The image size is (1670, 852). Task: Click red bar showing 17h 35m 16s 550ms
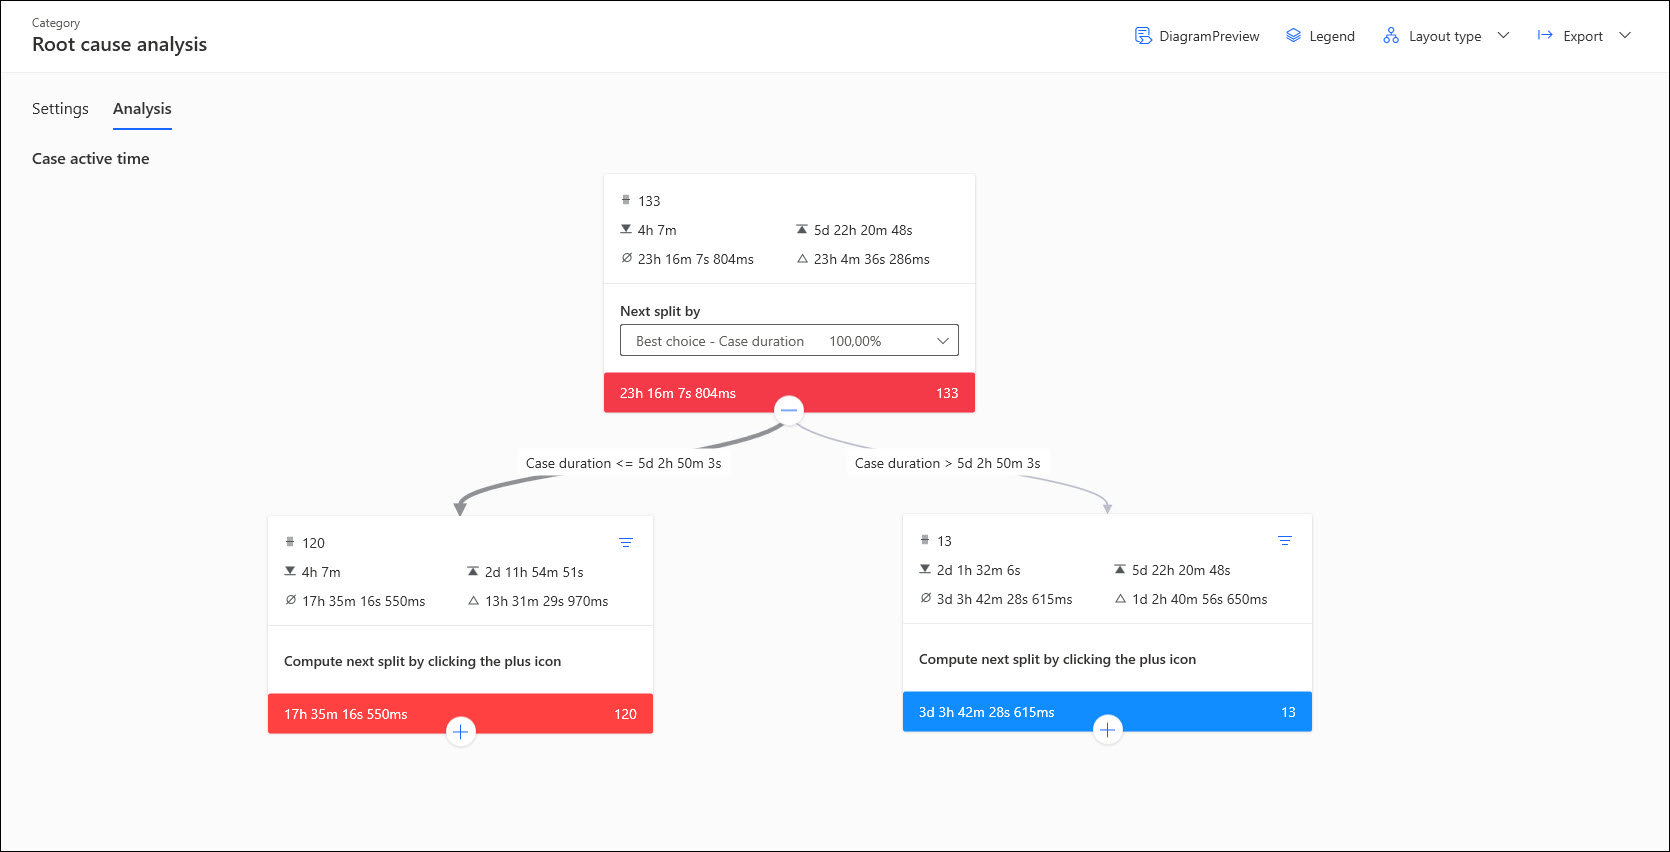(x=360, y=714)
